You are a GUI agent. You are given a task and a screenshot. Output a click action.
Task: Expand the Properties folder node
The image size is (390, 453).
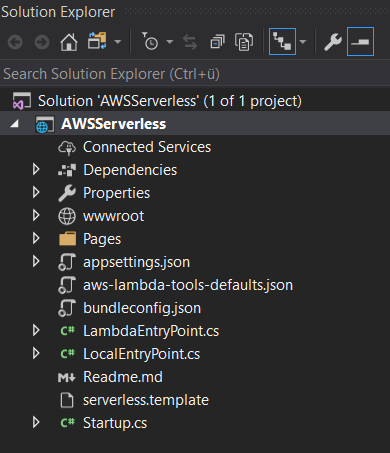36,193
